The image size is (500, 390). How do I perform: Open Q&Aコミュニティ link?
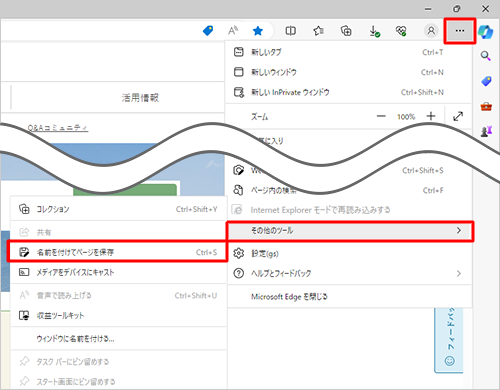point(58,128)
